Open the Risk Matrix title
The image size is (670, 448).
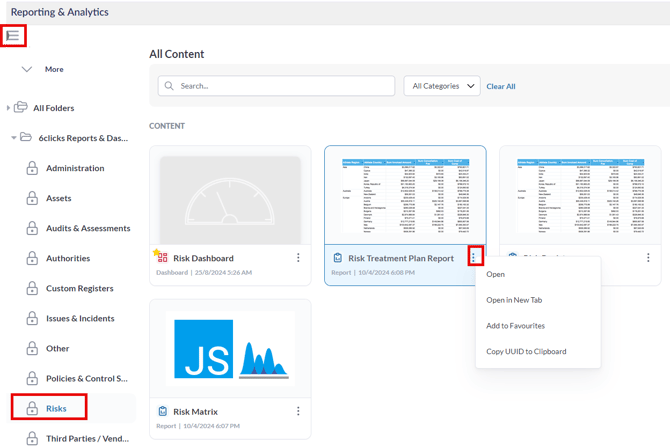tap(195, 412)
